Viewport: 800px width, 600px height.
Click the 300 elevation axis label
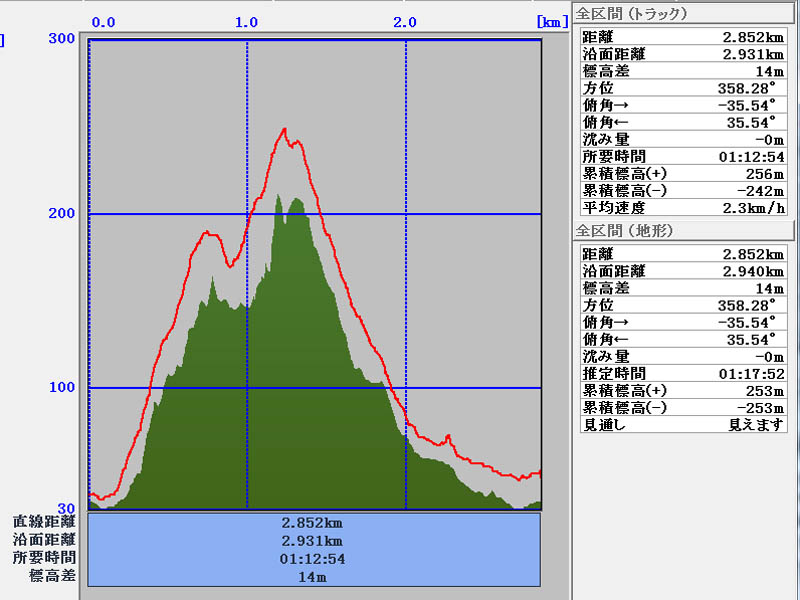[62, 39]
